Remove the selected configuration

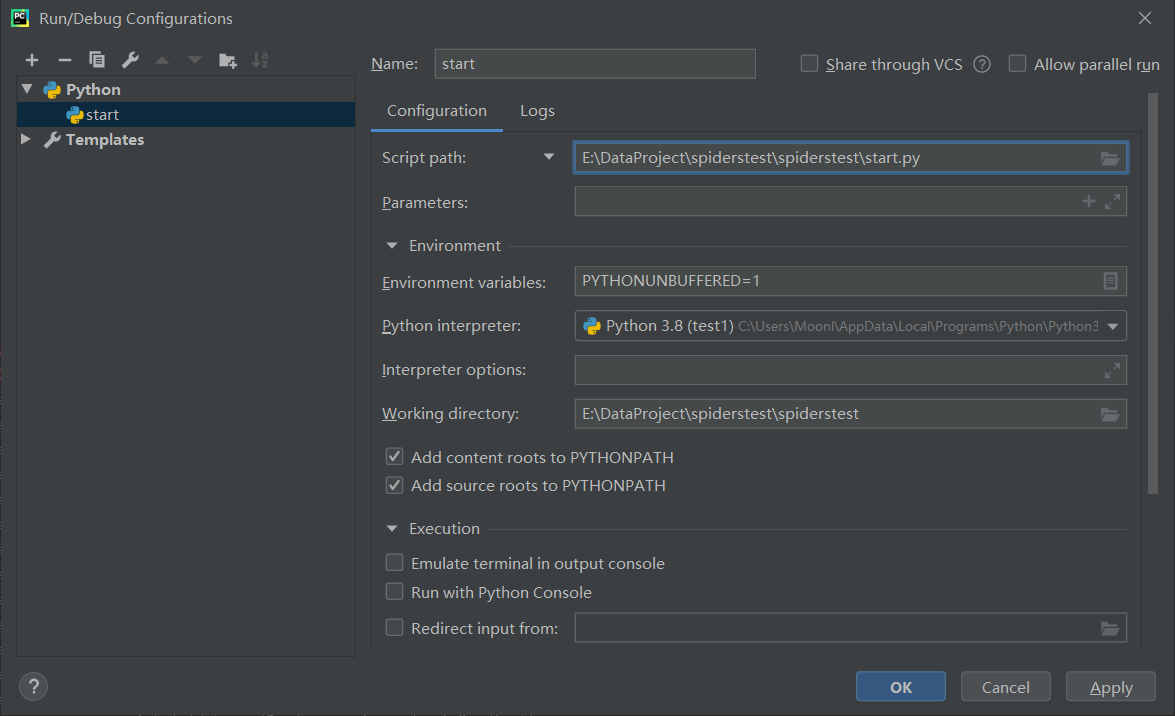coord(64,61)
